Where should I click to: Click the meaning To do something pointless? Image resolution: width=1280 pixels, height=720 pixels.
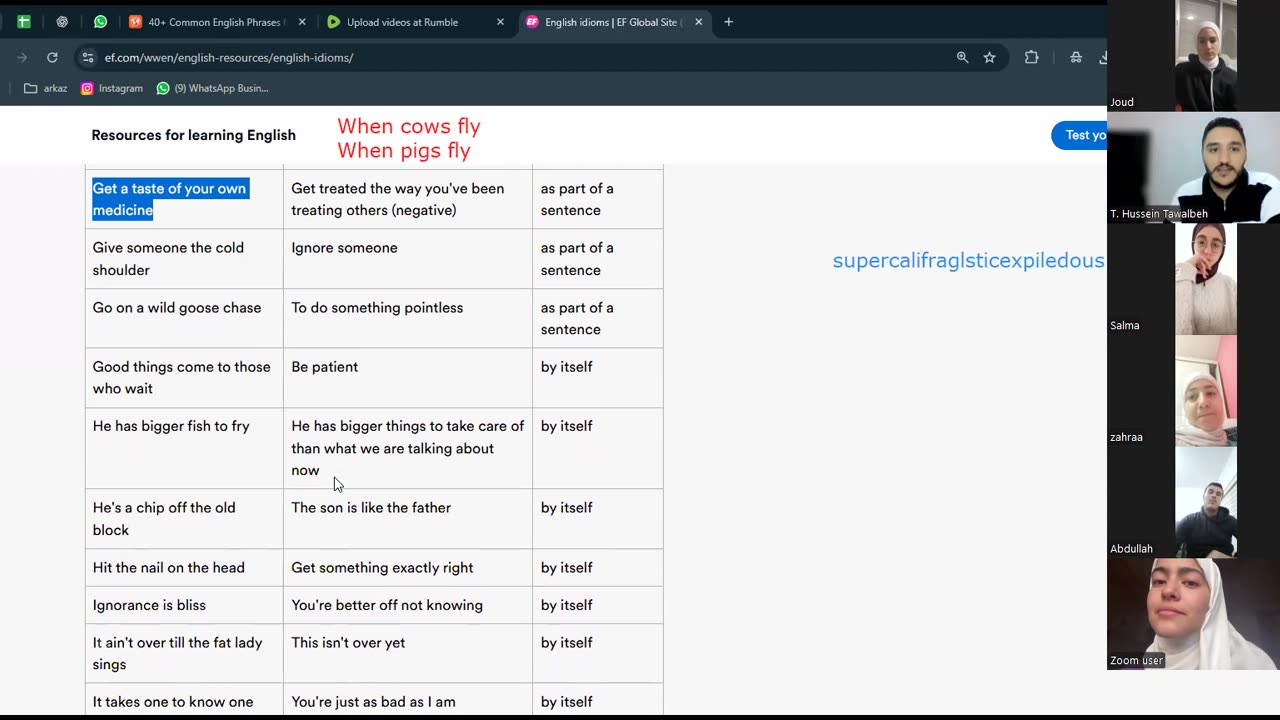(377, 308)
